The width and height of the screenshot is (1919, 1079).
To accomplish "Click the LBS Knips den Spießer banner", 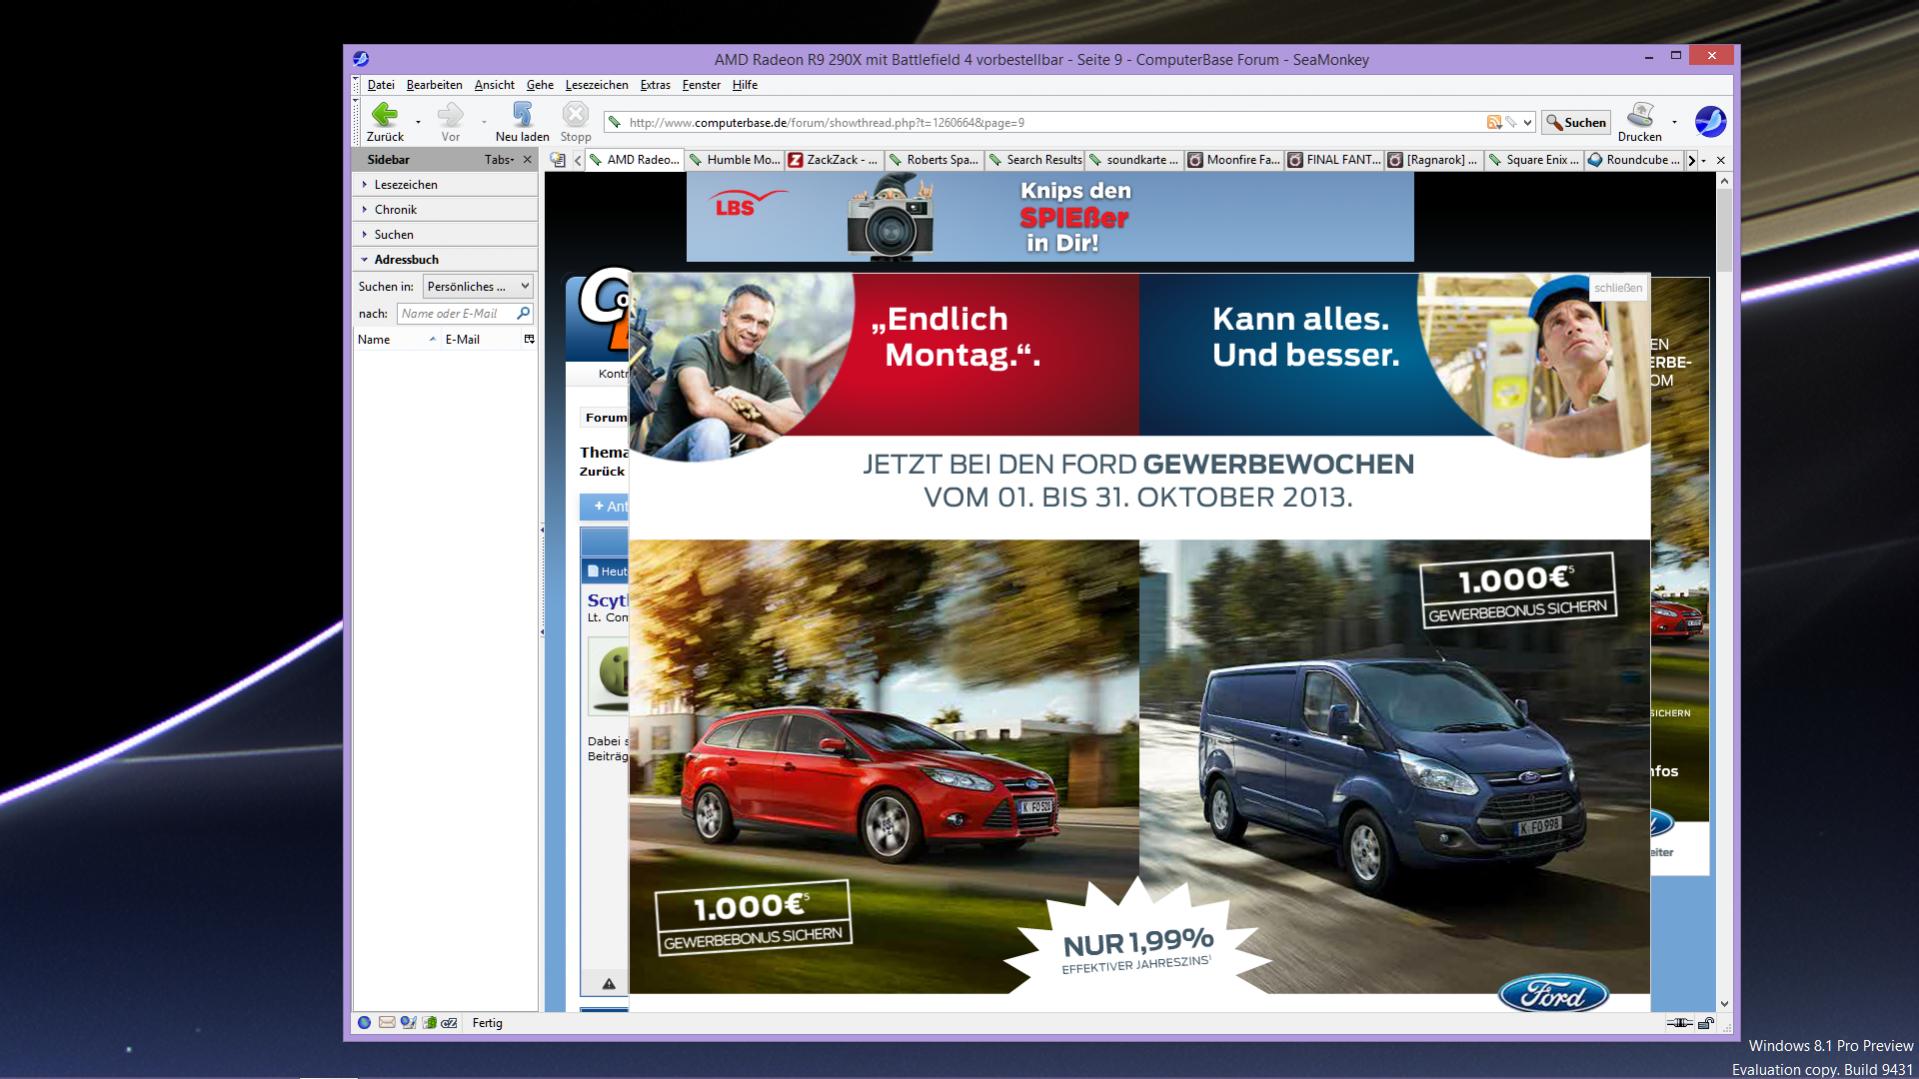I will (1050, 216).
